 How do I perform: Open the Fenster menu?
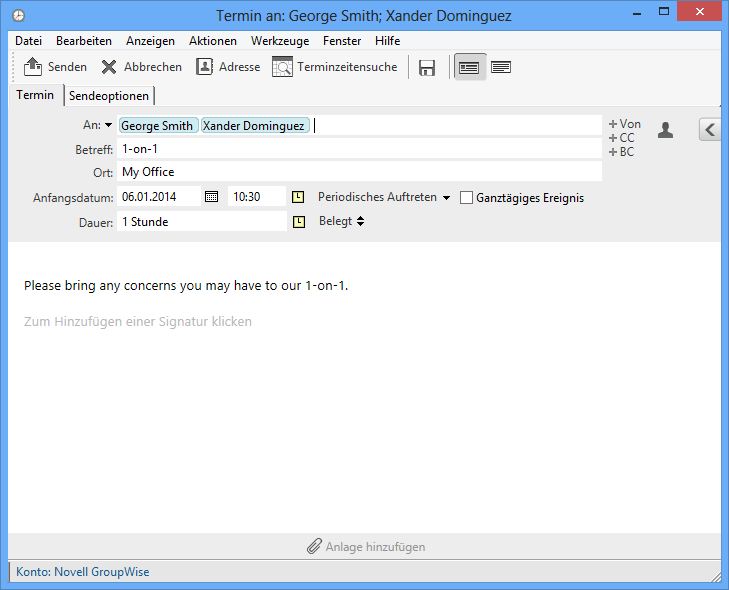pos(342,41)
